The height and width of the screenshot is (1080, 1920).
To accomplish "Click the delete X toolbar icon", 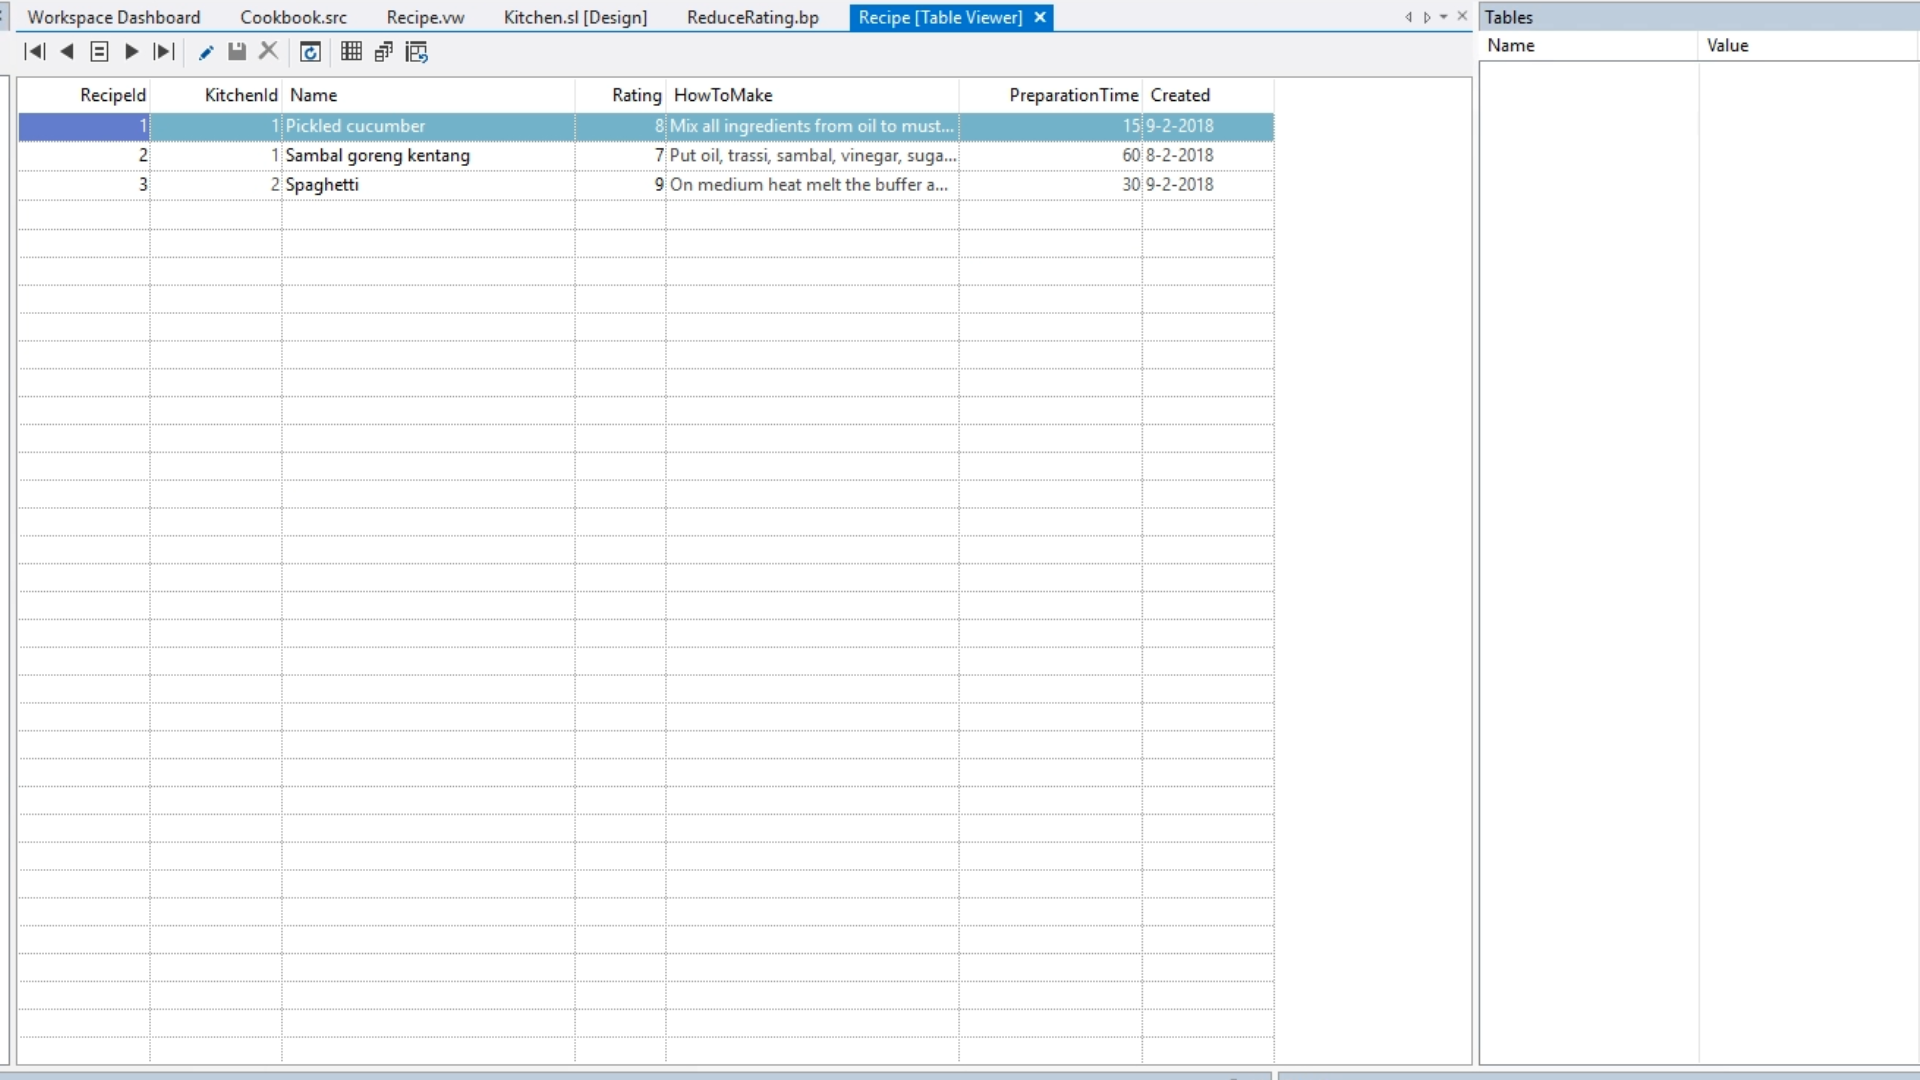I will tap(268, 52).
